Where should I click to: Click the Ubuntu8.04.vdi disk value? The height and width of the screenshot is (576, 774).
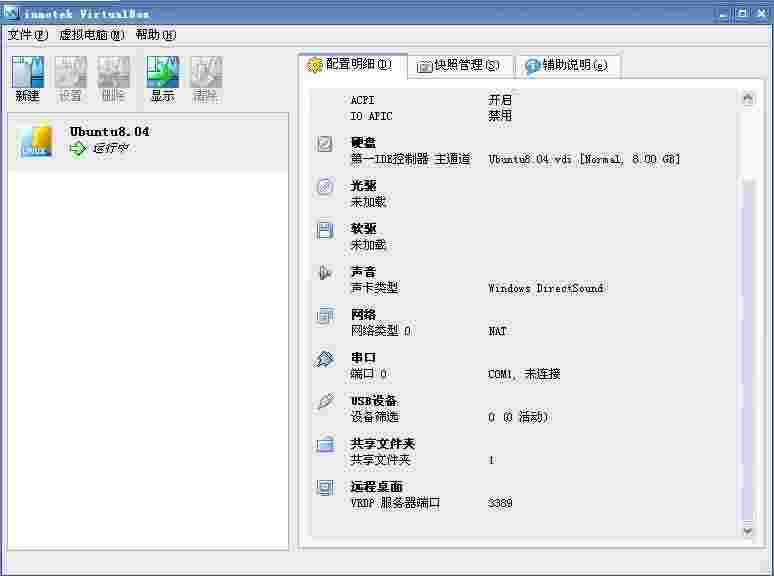[584, 159]
